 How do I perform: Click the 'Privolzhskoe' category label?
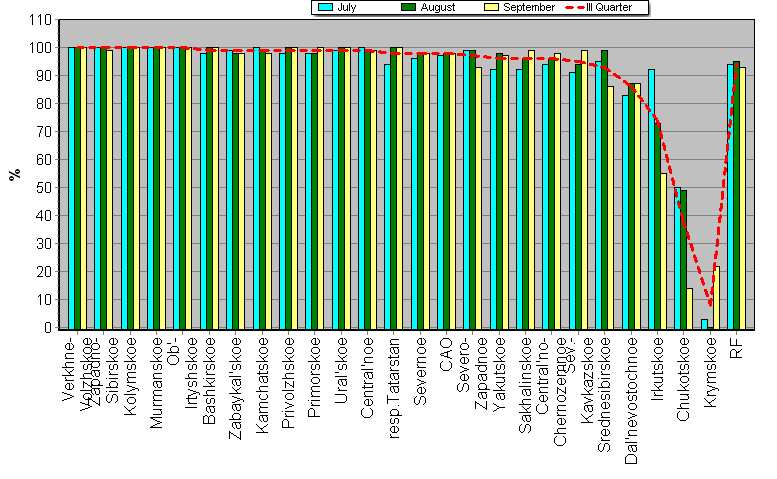coord(288,383)
